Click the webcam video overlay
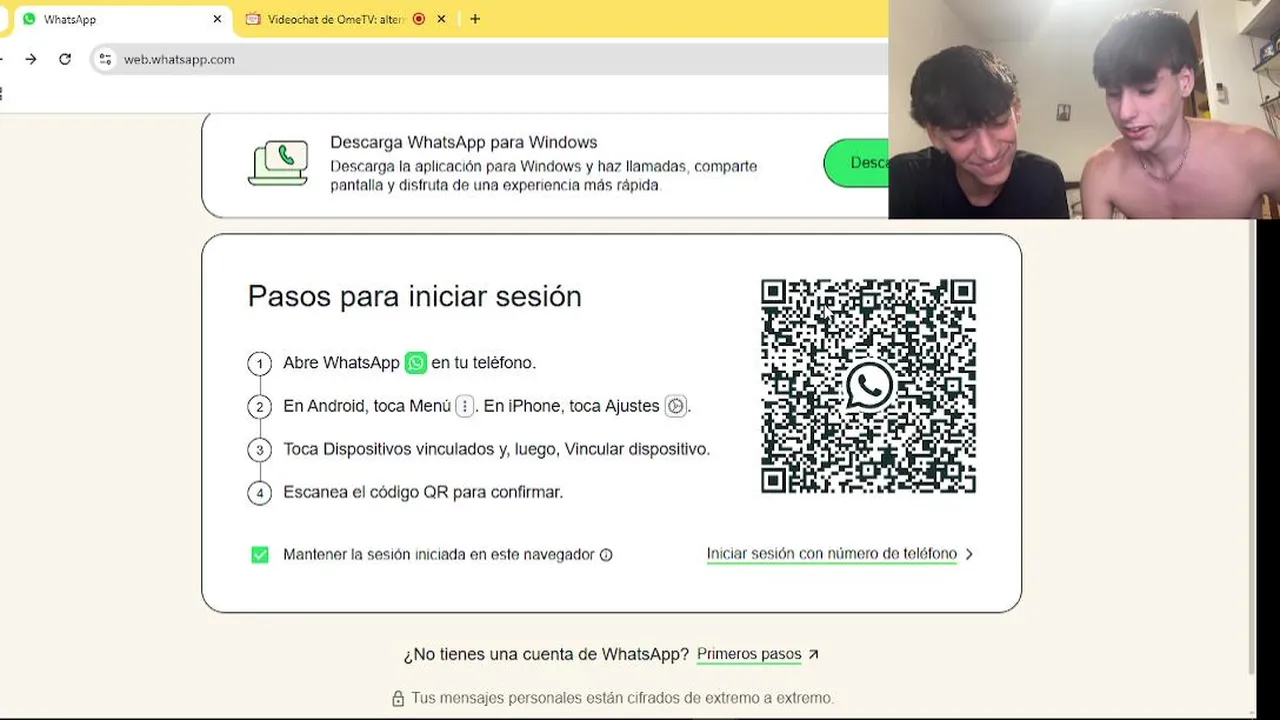Image resolution: width=1280 pixels, height=720 pixels. pyautogui.click(x=1084, y=109)
